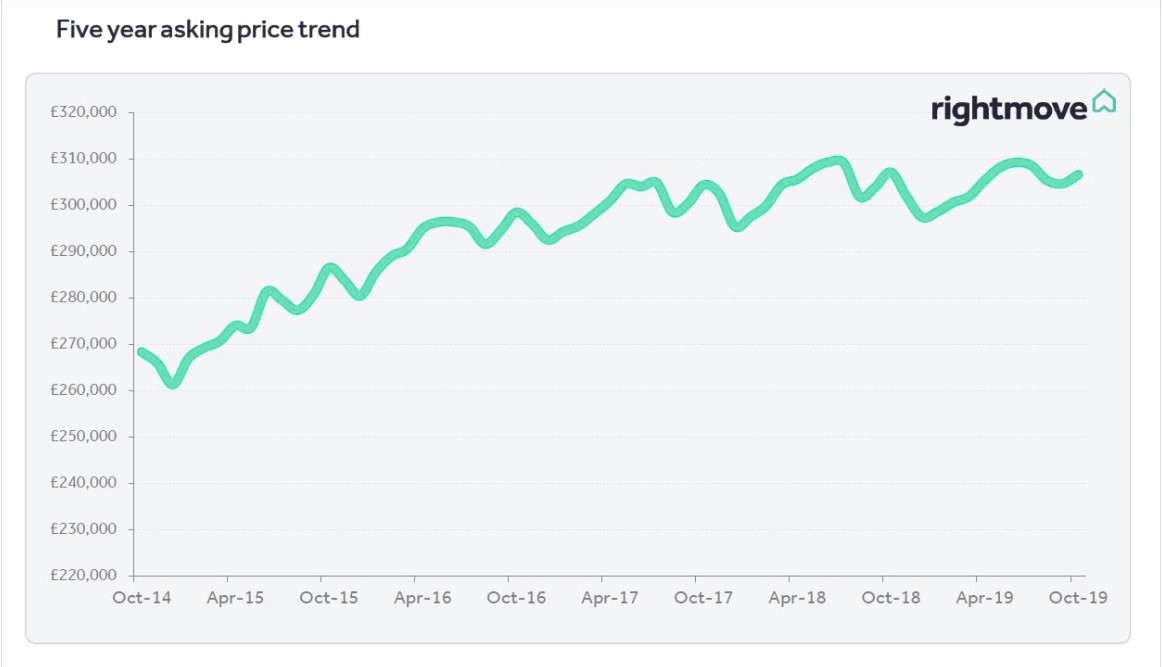Select the Oct-14 x-axis label

coord(141,598)
